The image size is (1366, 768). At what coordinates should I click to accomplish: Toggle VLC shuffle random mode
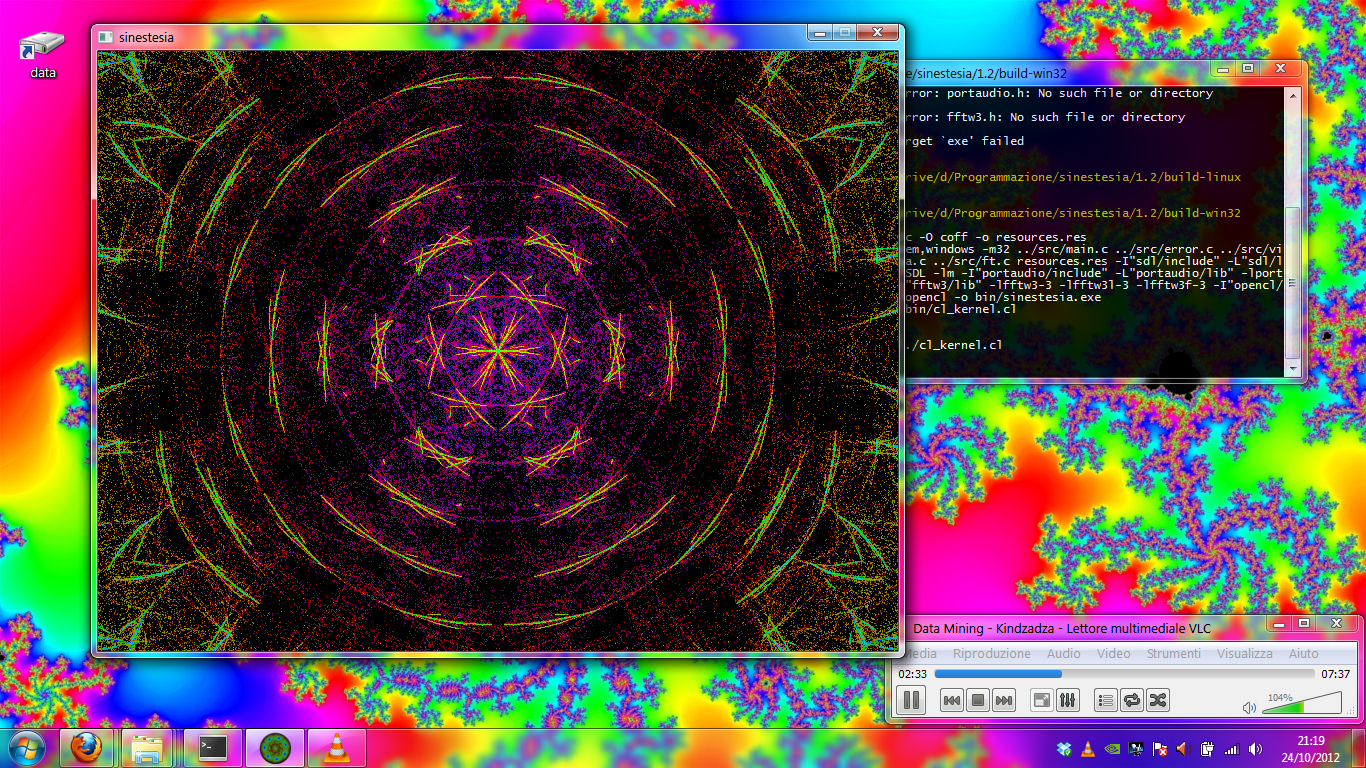click(1158, 701)
